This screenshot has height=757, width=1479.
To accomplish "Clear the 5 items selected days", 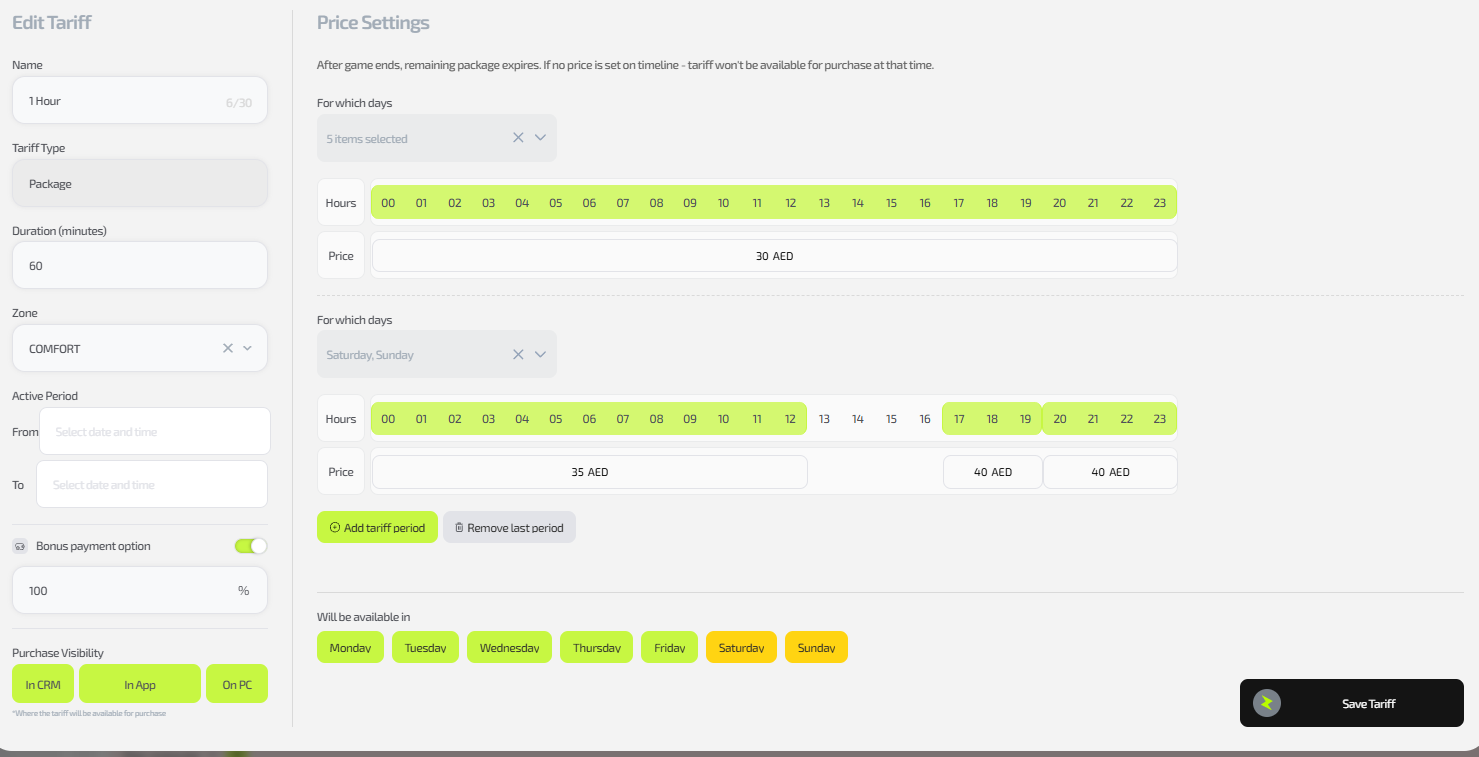I will pos(518,138).
